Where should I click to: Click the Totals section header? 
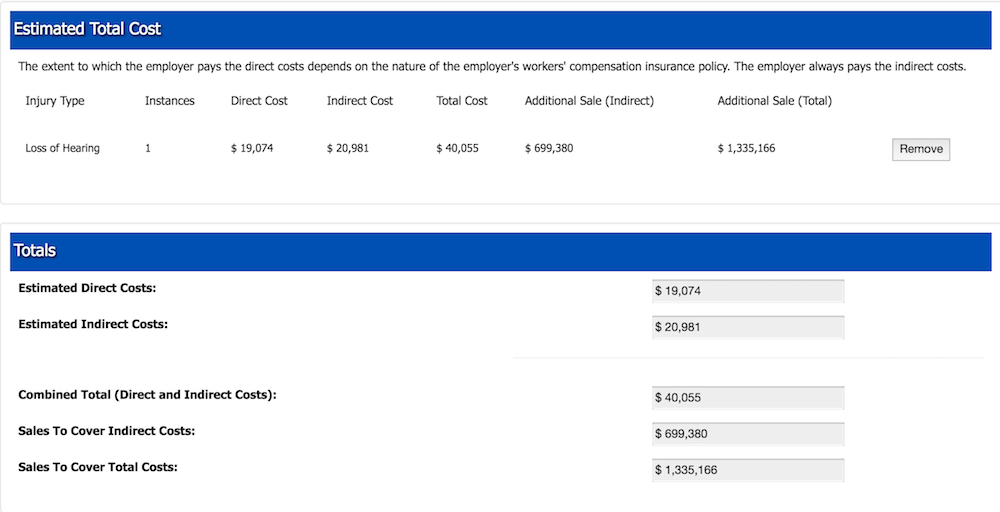35,251
